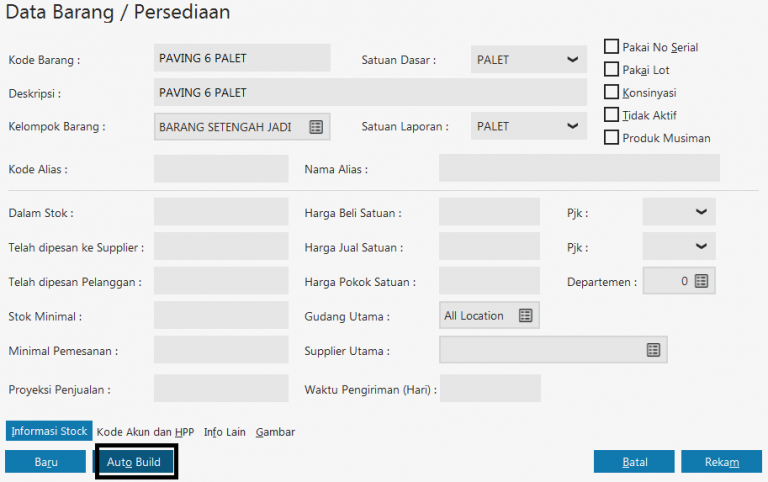Enable the Produk Musiman checkbox
768x482 pixels.
click(x=611, y=138)
